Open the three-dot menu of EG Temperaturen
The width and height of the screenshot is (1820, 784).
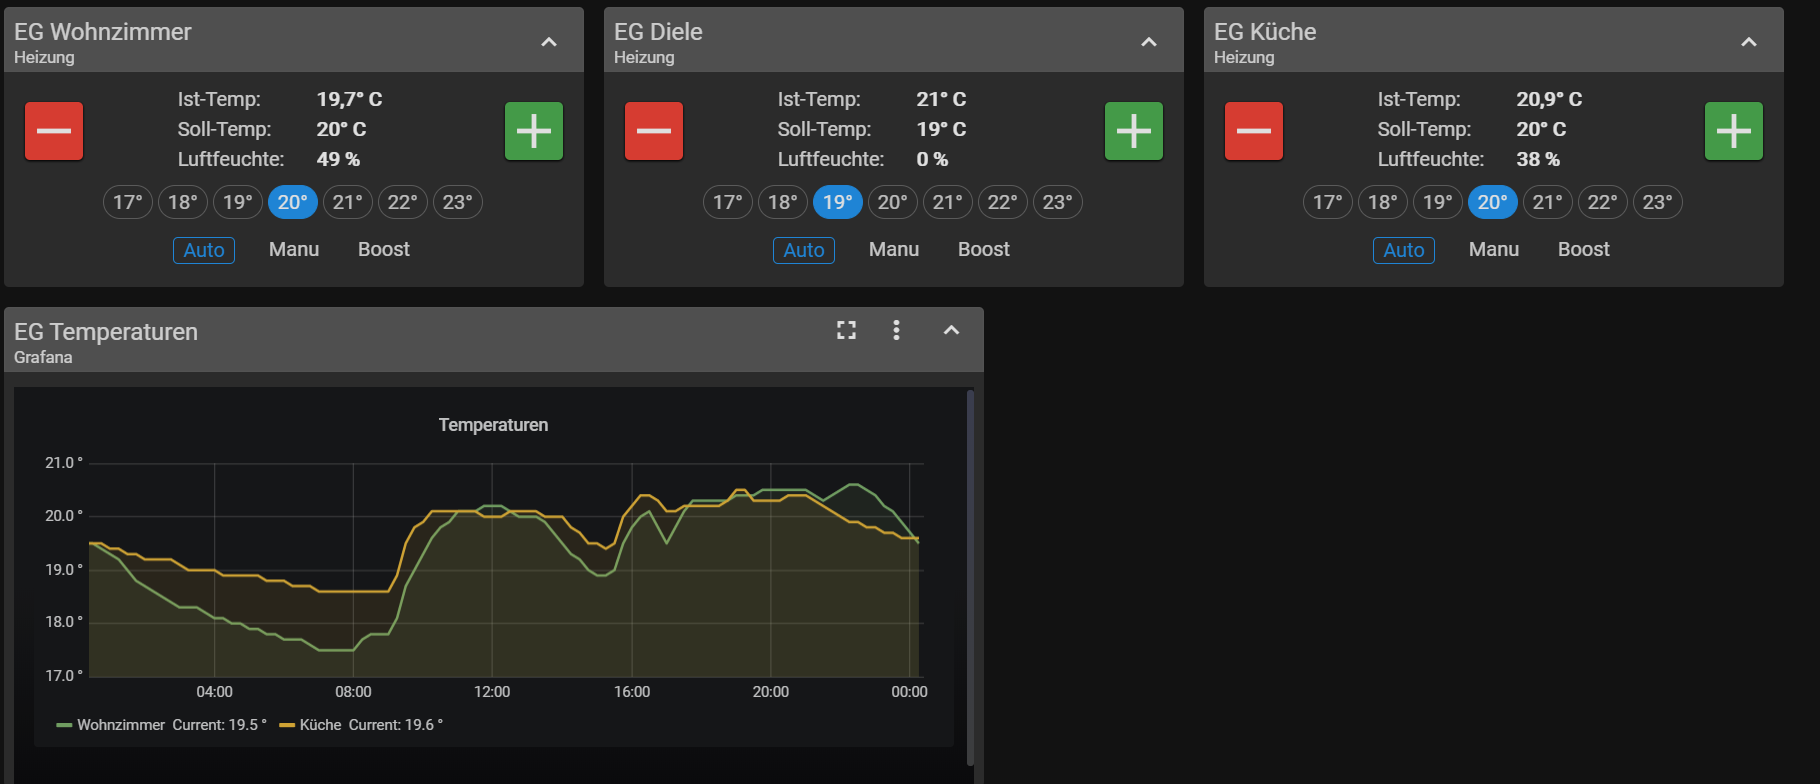tap(896, 330)
